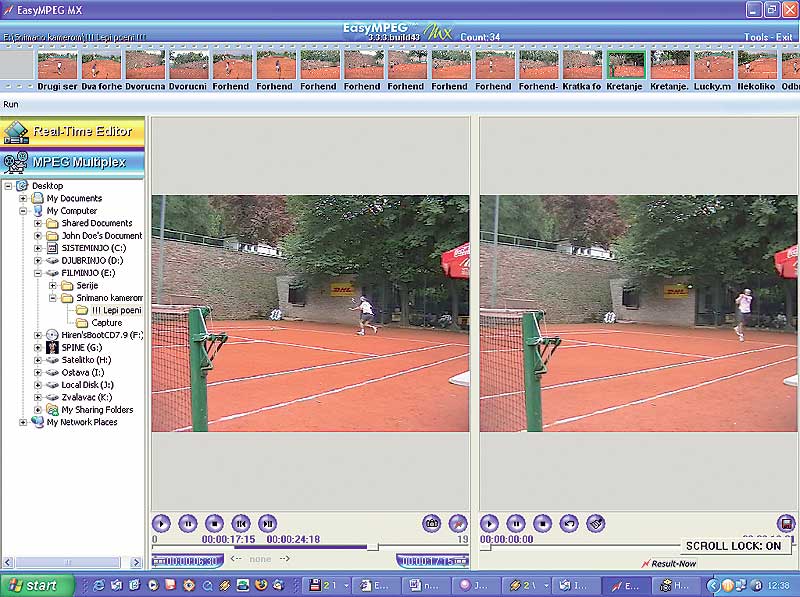Expand the My Documents tree node

23,198
